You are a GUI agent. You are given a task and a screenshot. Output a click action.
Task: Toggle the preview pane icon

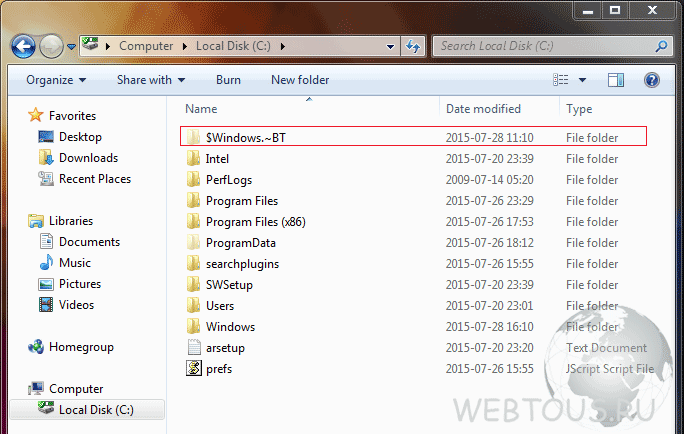pyautogui.click(x=616, y=80)
